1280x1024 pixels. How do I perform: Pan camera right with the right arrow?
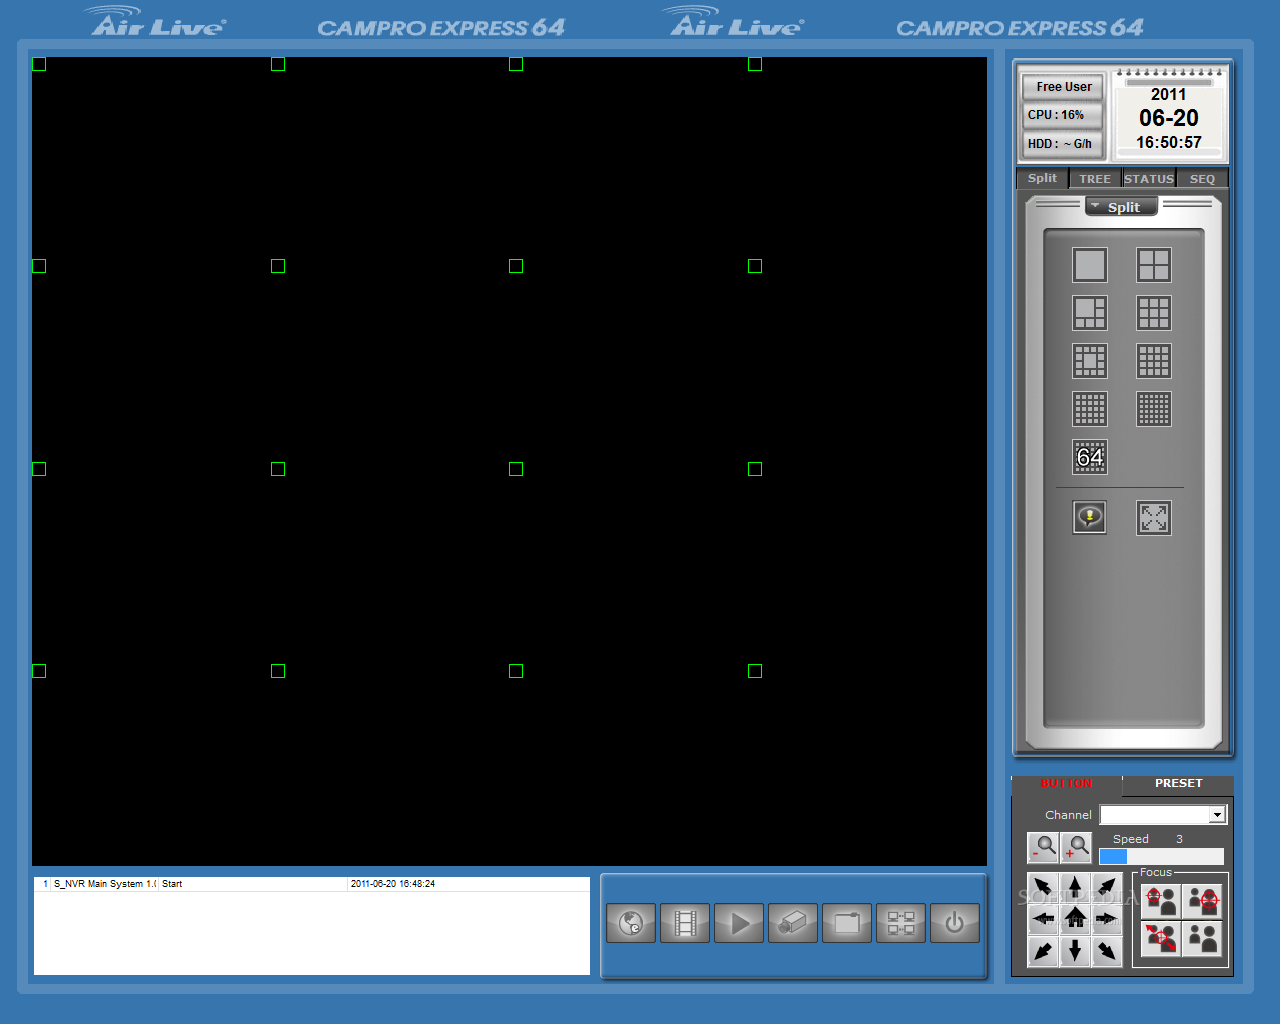(1106, 918)
